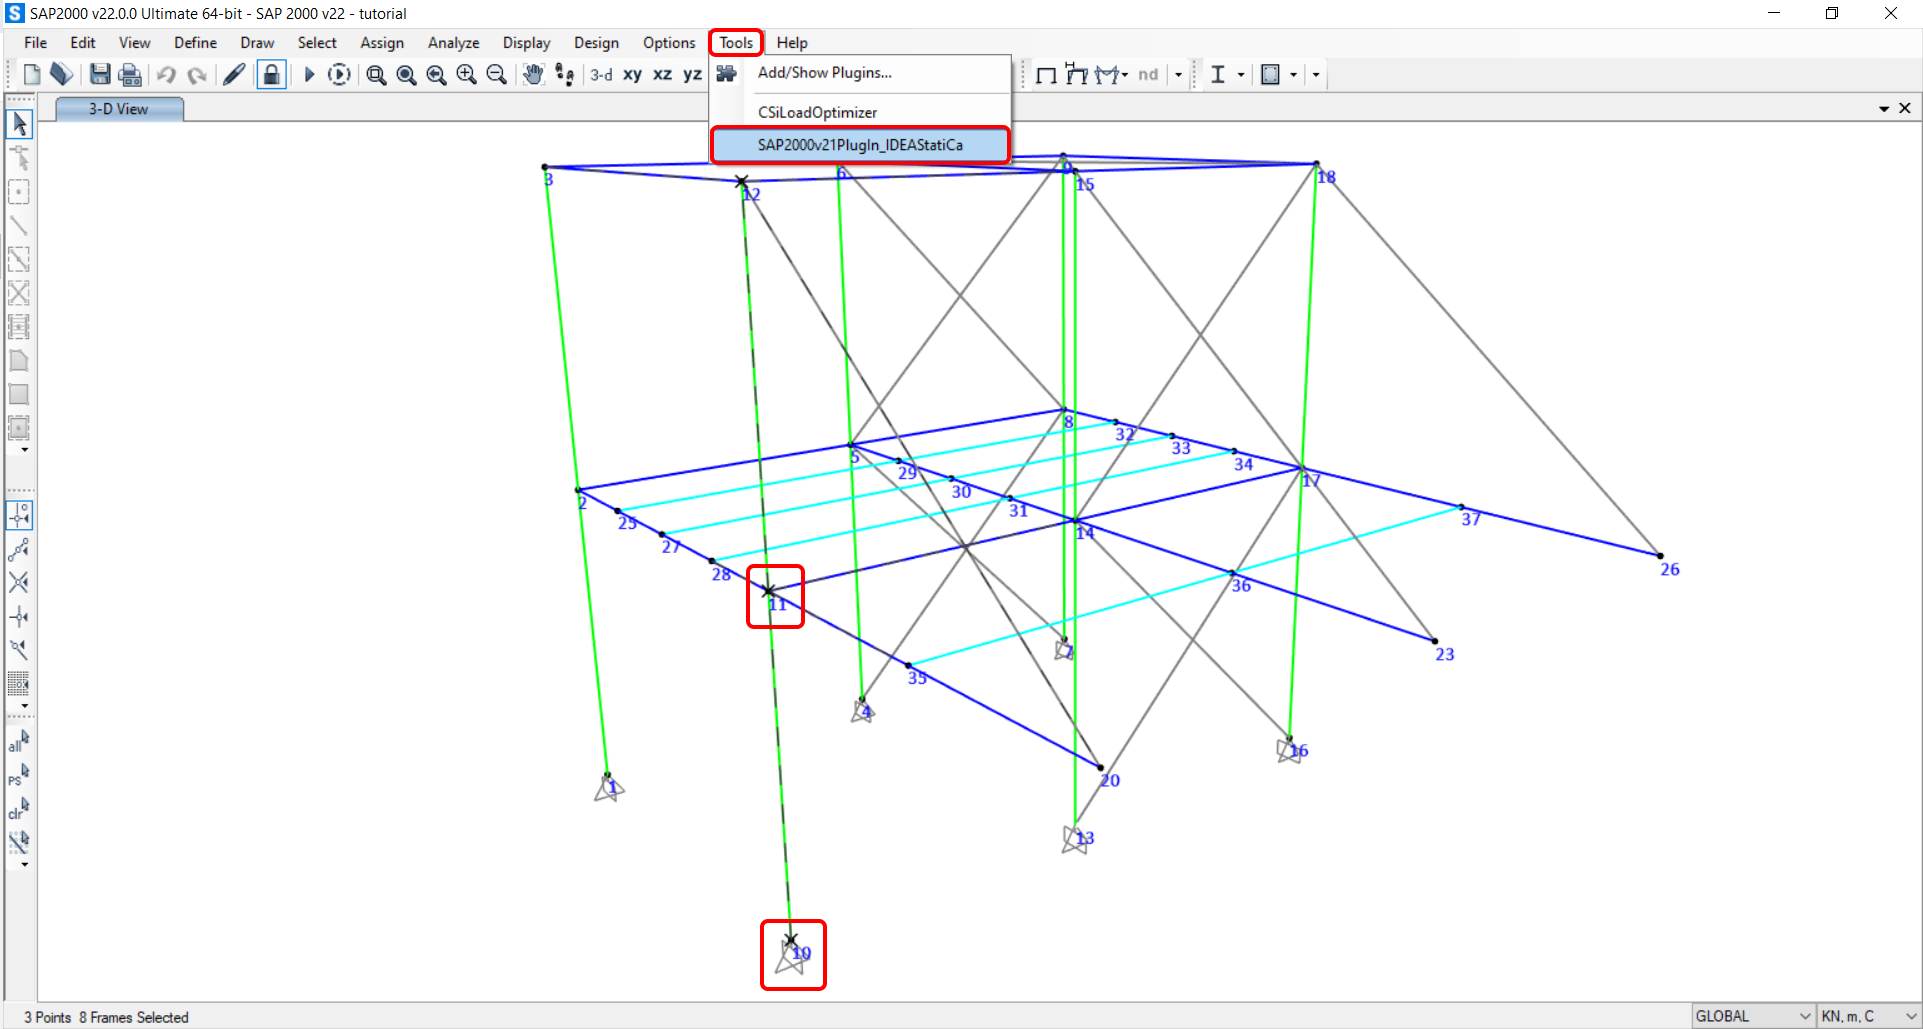Image resolution: width=1923 pixels, height=1029 pixels.
Task: Click the Select All 'all' icon
Action: tap(18, 742)
